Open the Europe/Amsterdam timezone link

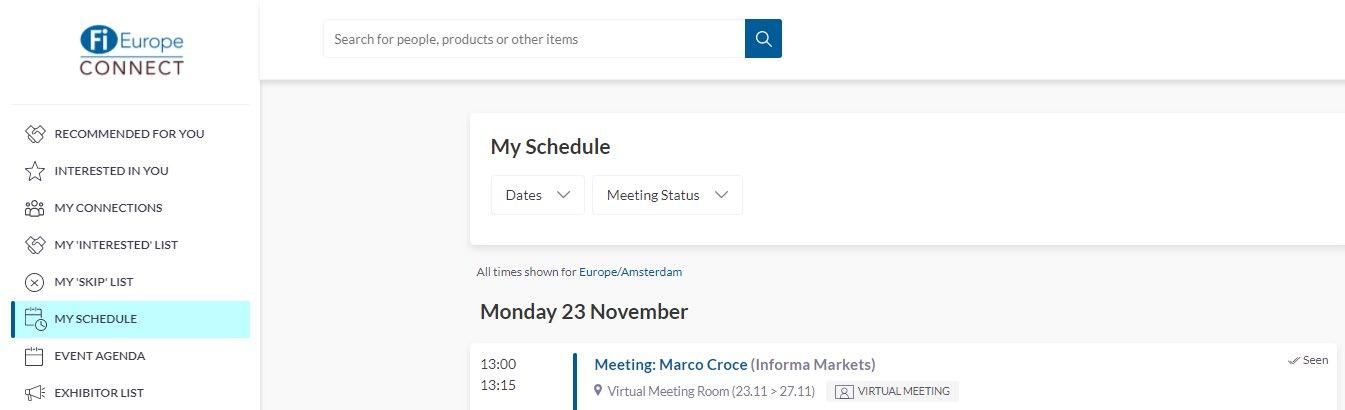click(x=631, y=272)
